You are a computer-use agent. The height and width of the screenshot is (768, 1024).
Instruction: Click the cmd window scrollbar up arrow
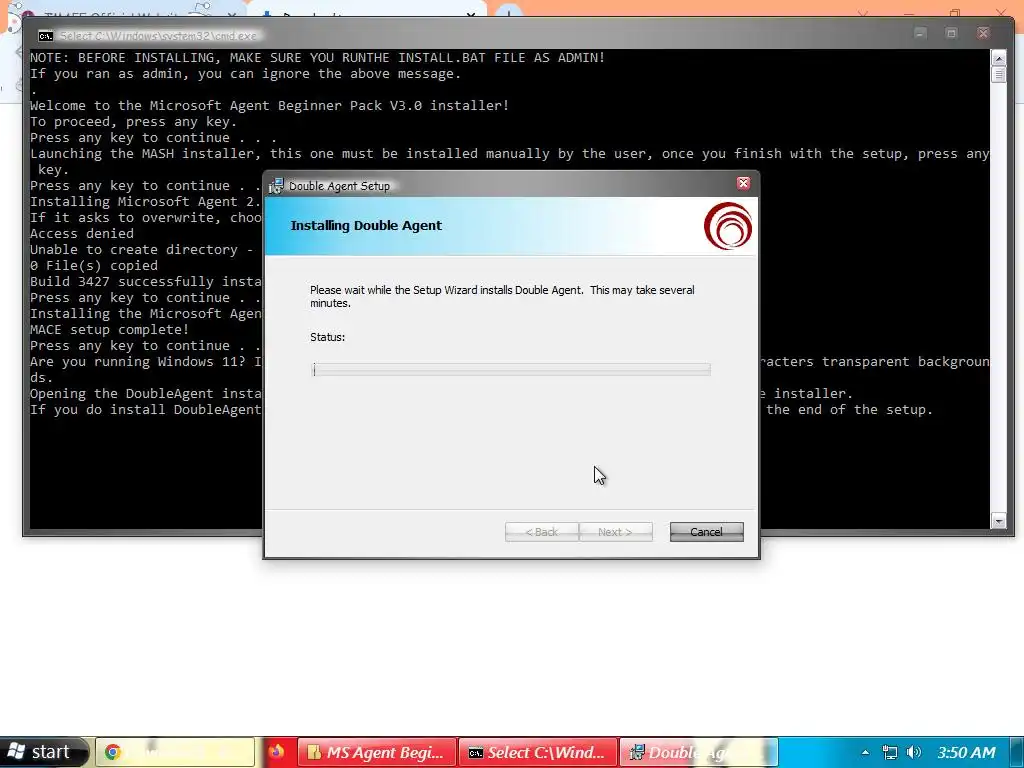pyautogui.click(x=999, y=58)
